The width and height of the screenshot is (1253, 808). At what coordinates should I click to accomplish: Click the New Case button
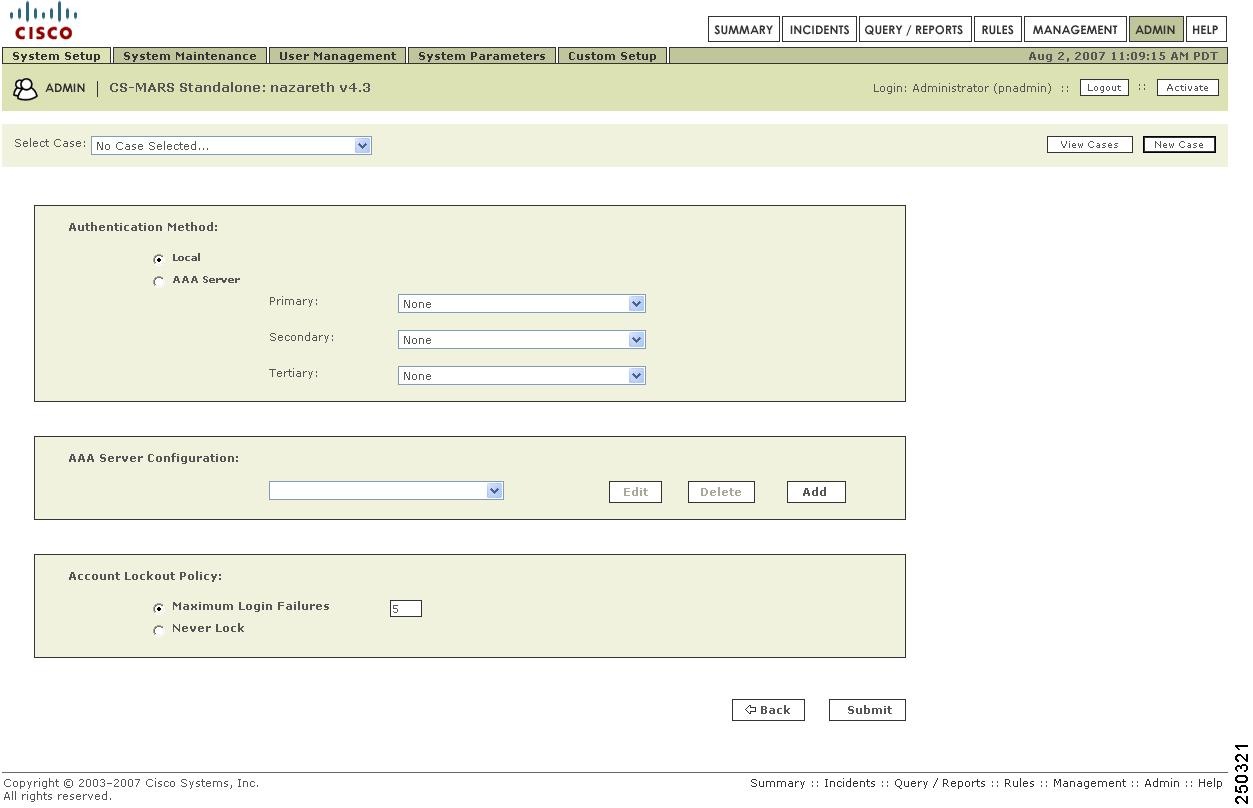click(1178, 144)
